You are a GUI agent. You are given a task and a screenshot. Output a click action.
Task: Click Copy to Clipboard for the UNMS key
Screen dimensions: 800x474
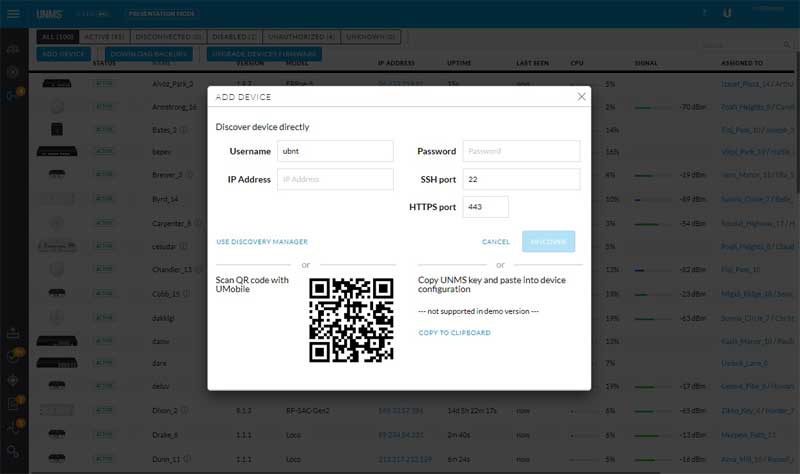[x=455, y=333]
